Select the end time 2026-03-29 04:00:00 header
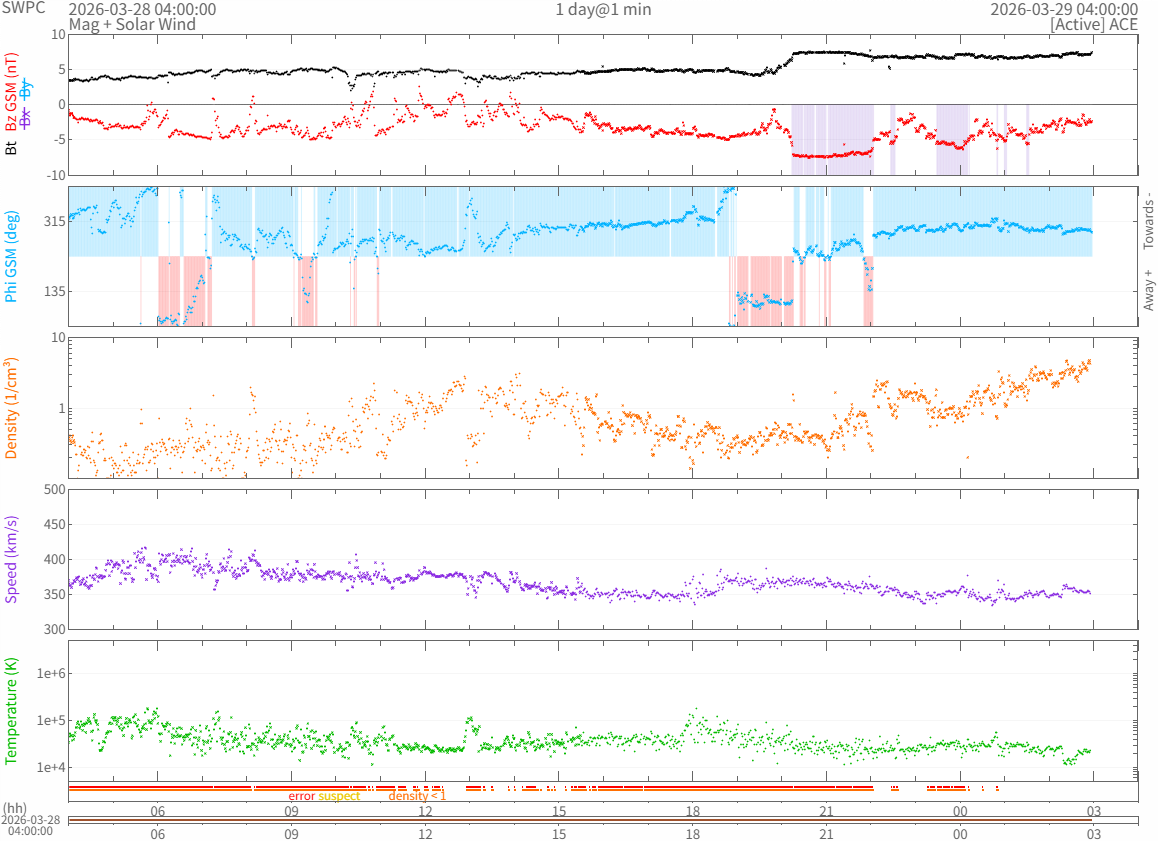This screenshot has height=841, width=1158. (1063, 9)
